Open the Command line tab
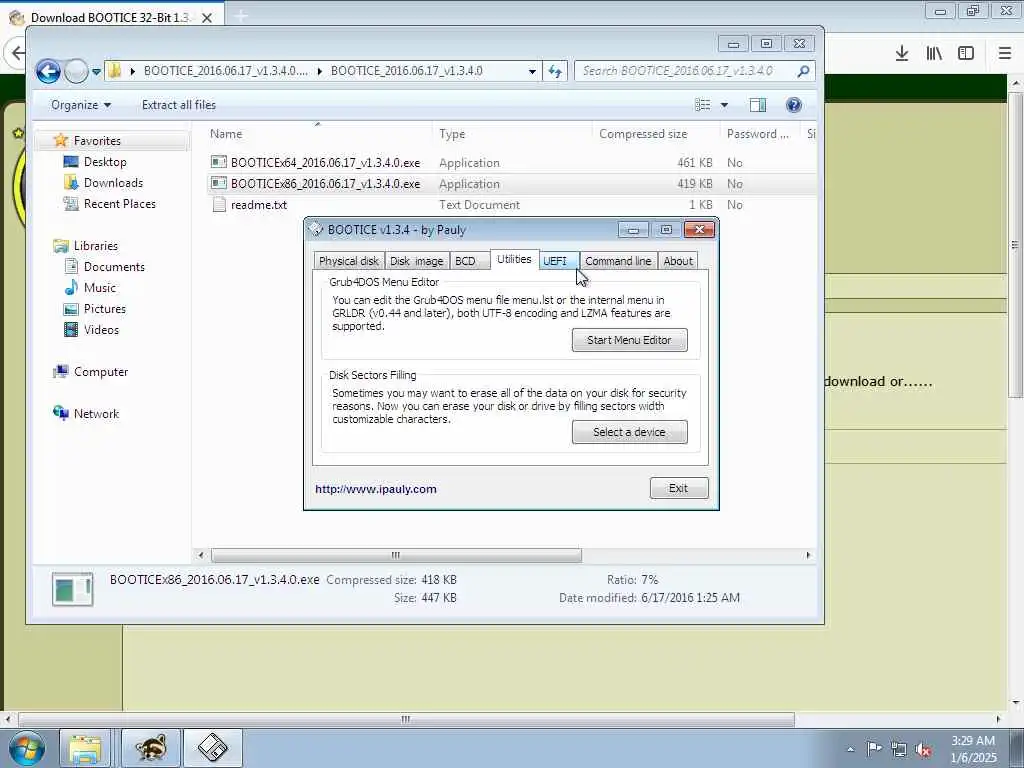 click(618, 261)
